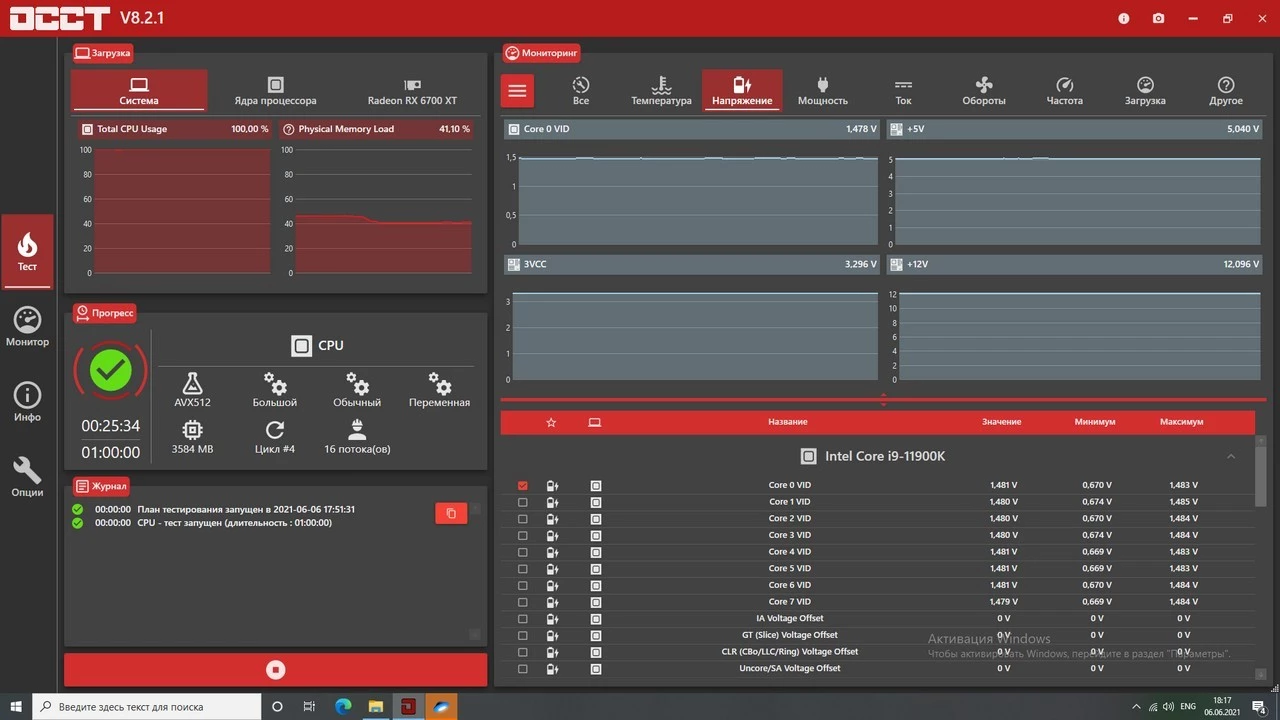1280x720 pixels.
Task: Click the Обычный mode gears icon
Action: pos(357,383)
